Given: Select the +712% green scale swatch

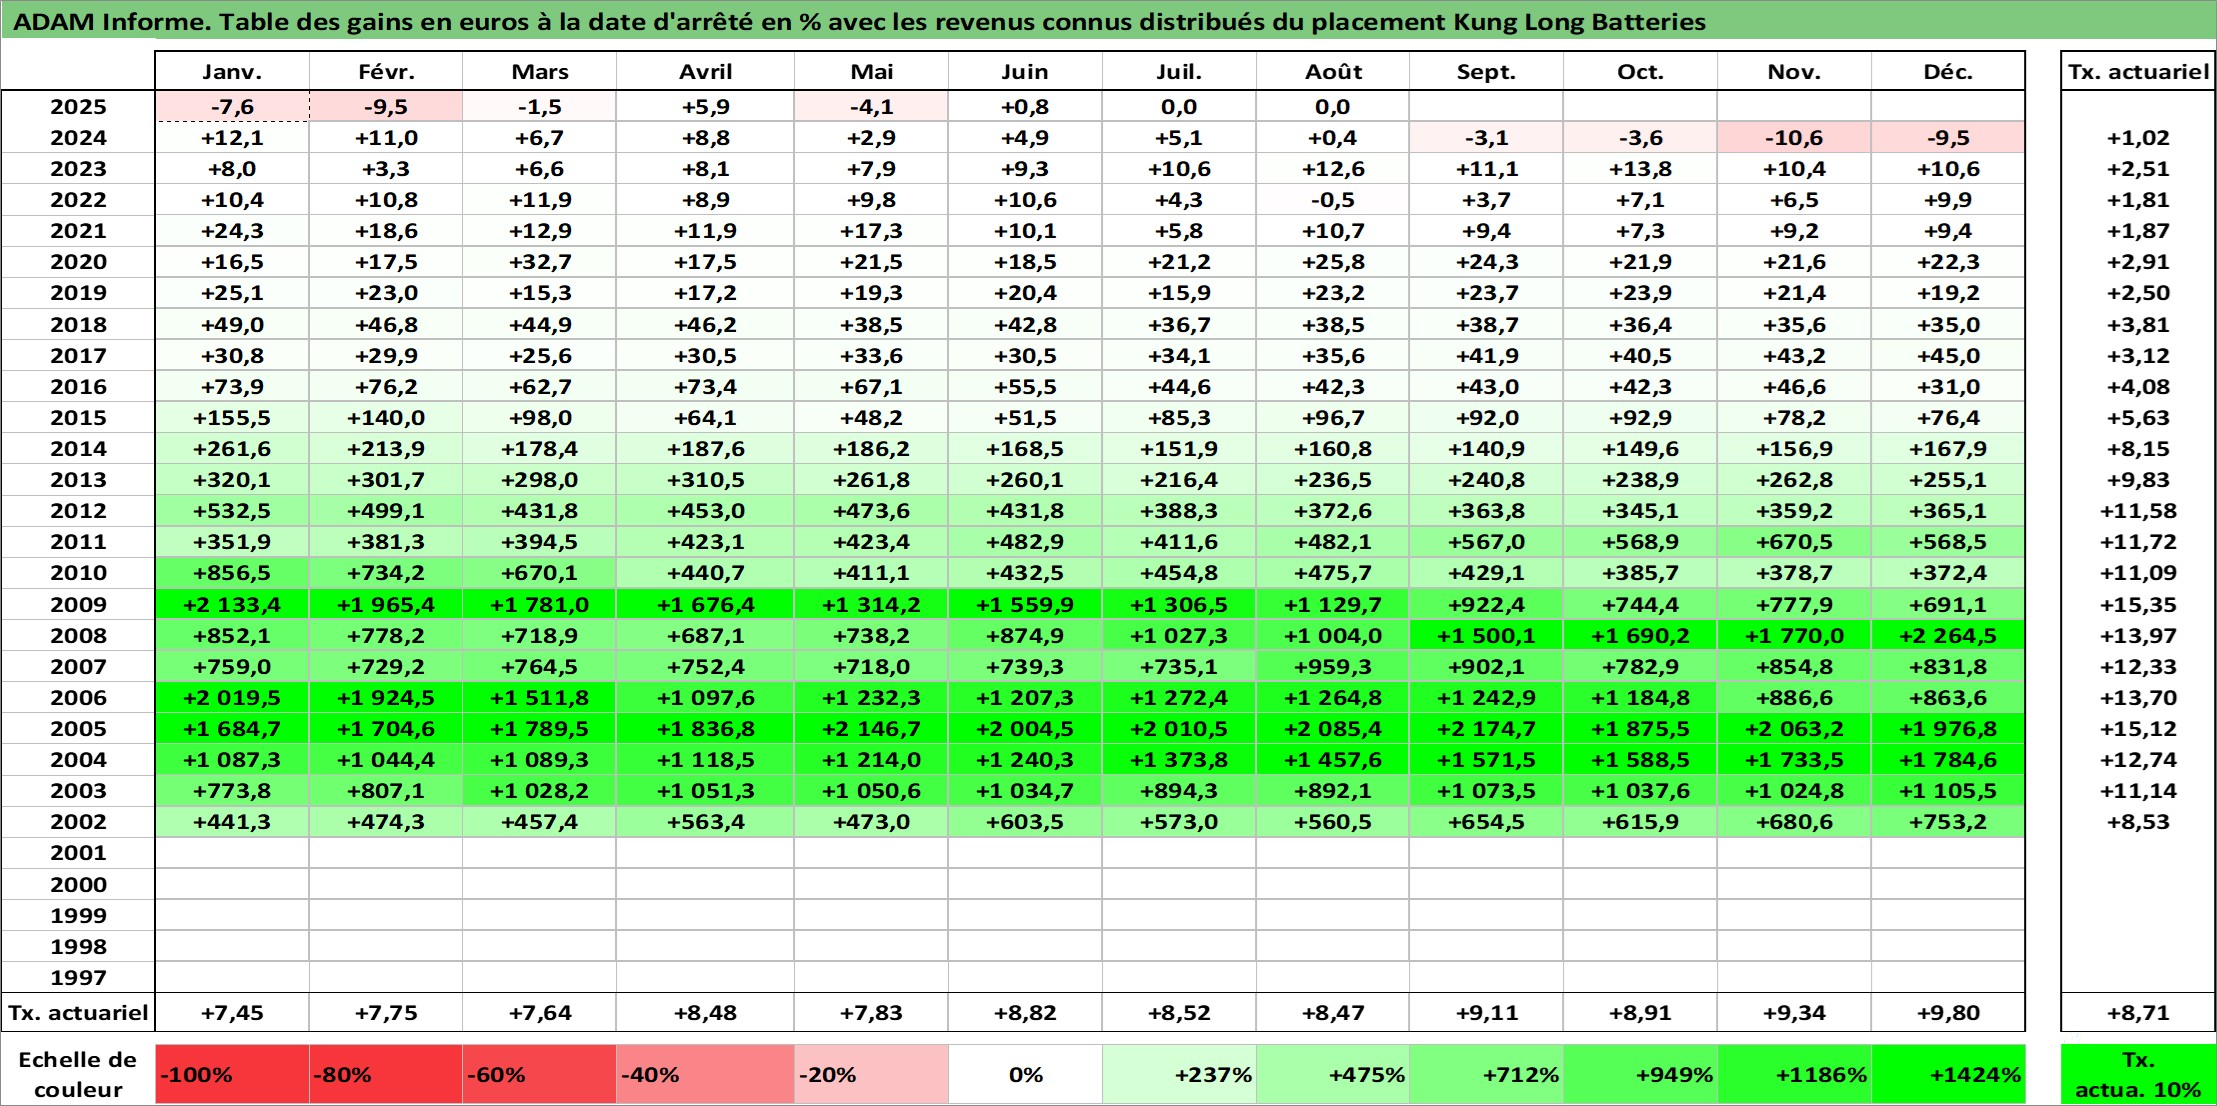Looking at the screenshot, I should (1487, 1074).
